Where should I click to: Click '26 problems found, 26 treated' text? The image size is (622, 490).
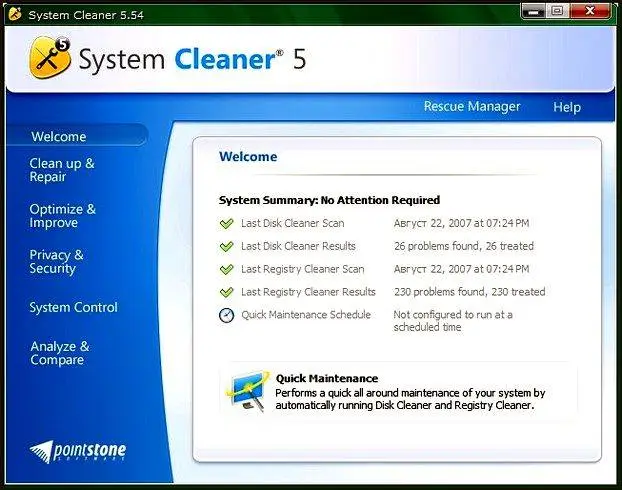click(464, 246)
